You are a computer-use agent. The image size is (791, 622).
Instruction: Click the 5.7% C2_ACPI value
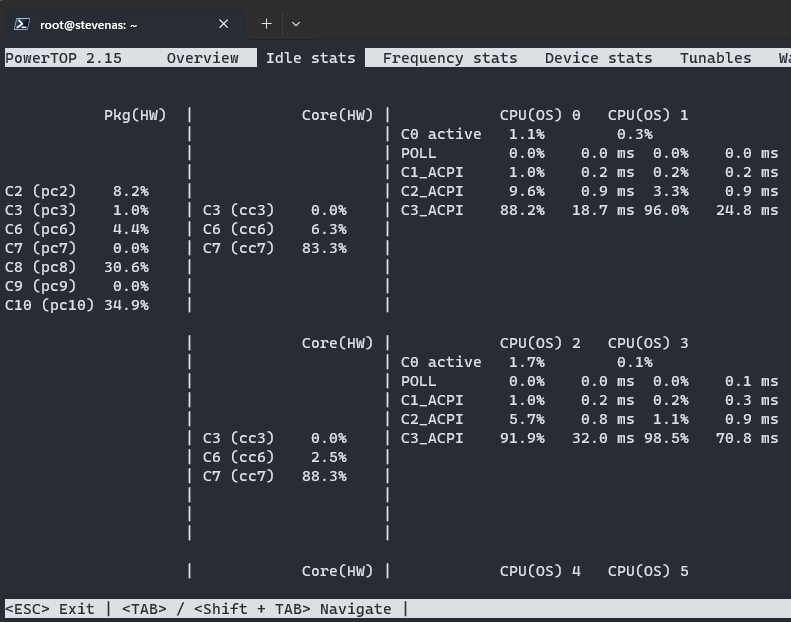[527, 419]
